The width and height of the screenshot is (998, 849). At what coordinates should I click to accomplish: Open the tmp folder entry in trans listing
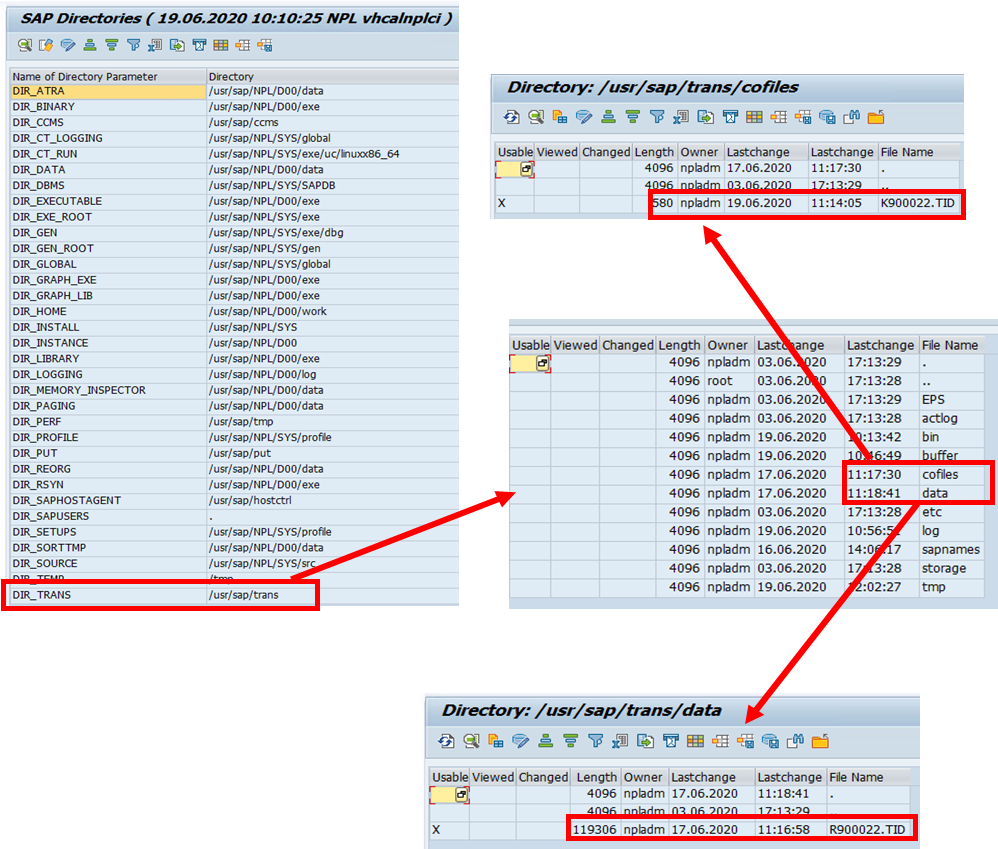click(x=934, y=587)
